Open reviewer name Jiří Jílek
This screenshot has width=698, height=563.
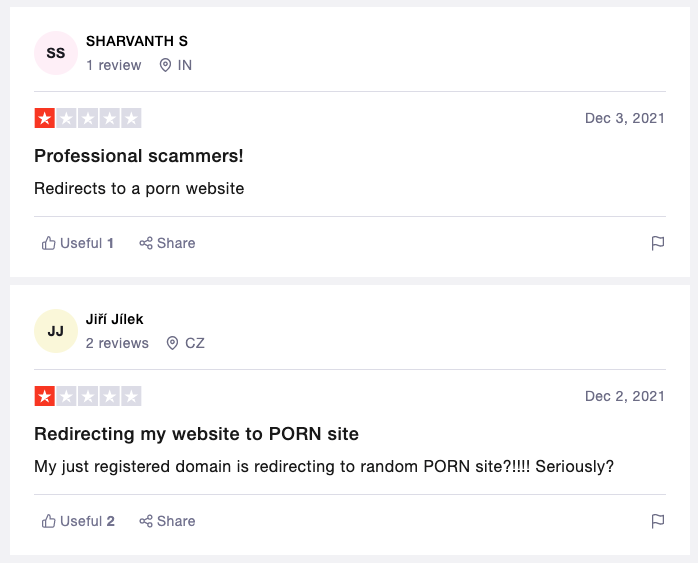(x=114, y=319)
